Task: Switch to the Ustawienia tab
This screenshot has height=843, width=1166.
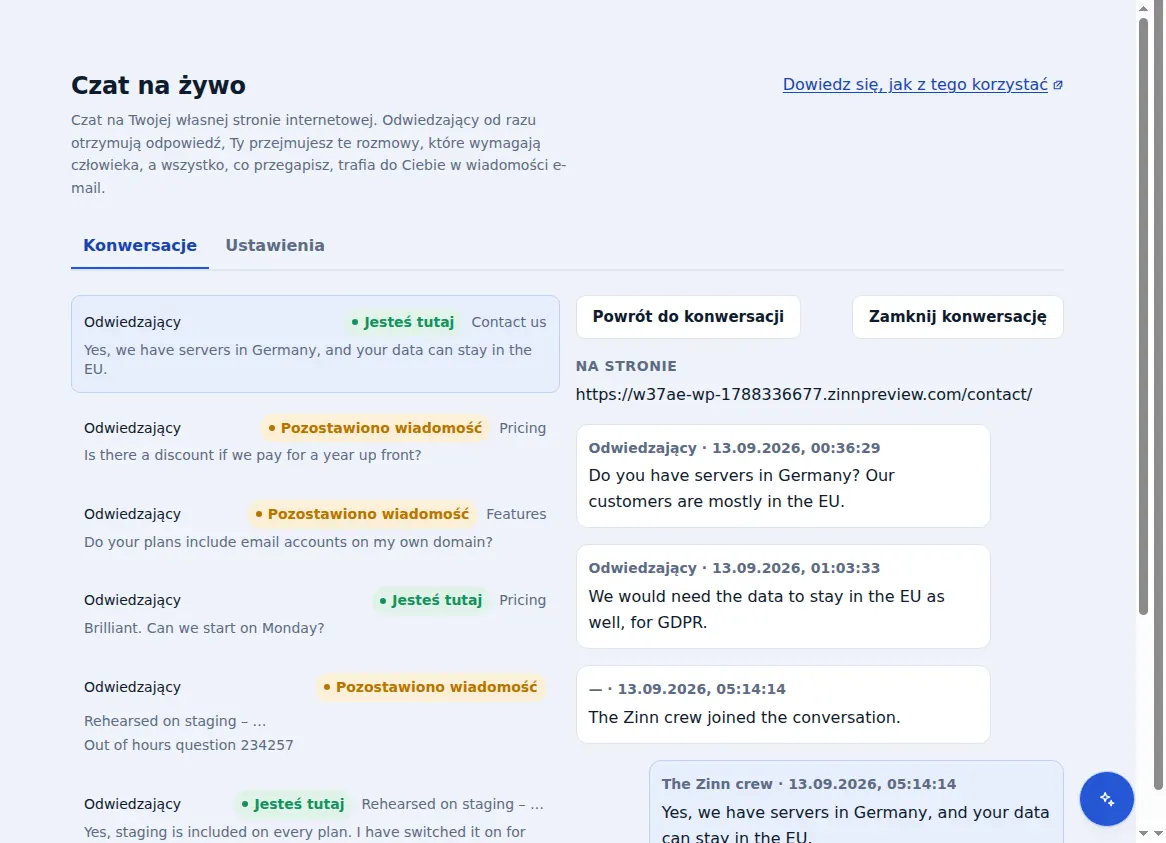Action: click(x=275, y=245)
